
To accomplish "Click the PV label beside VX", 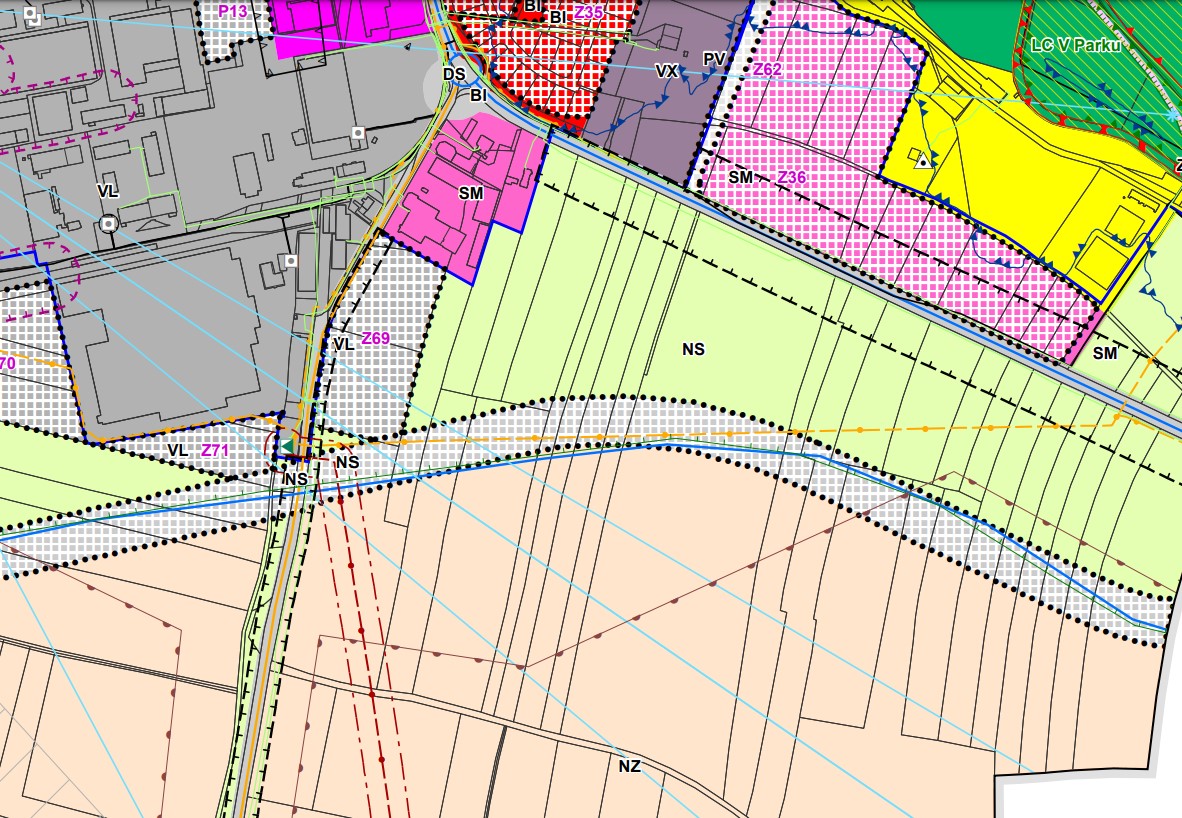I will coord(713,60).
